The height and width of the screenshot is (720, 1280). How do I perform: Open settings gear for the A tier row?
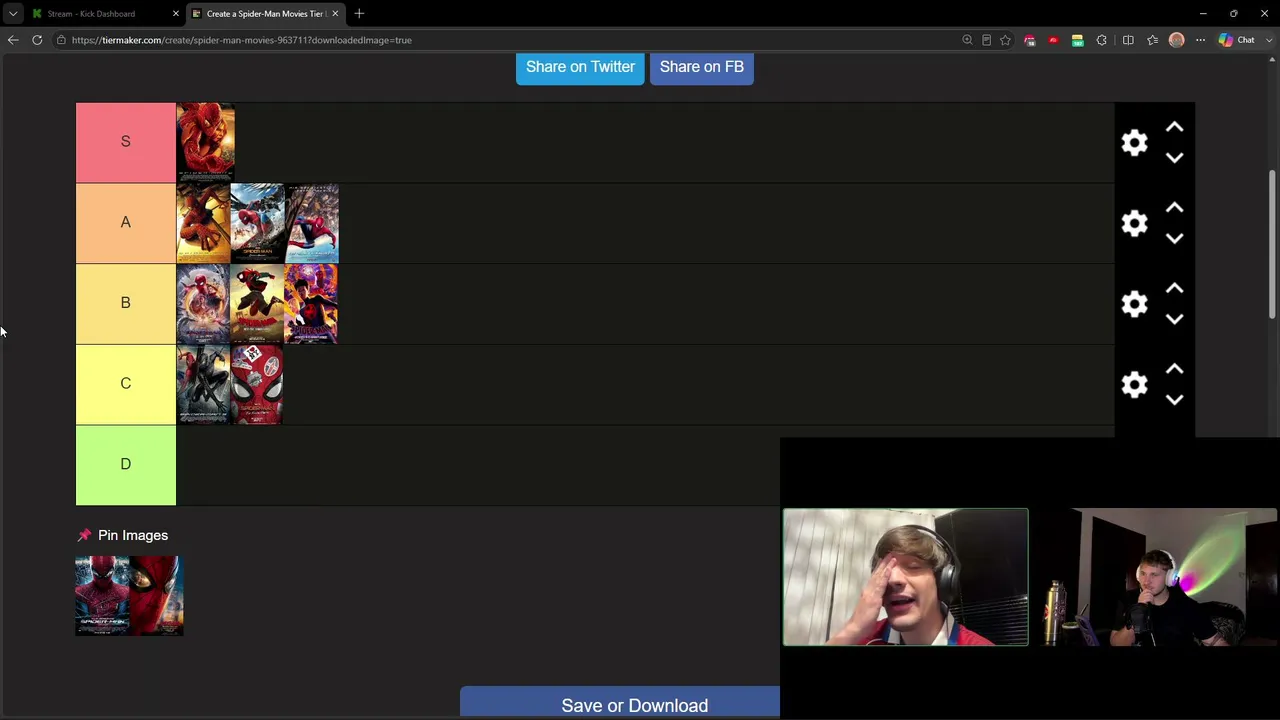pyautogui.click(x=1134, y=223)
